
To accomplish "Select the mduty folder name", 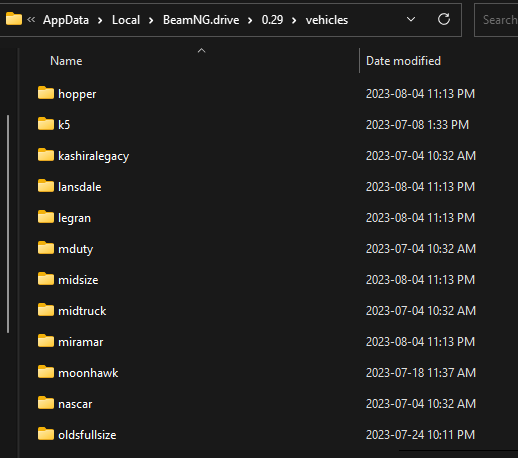I will pos(76,249).
